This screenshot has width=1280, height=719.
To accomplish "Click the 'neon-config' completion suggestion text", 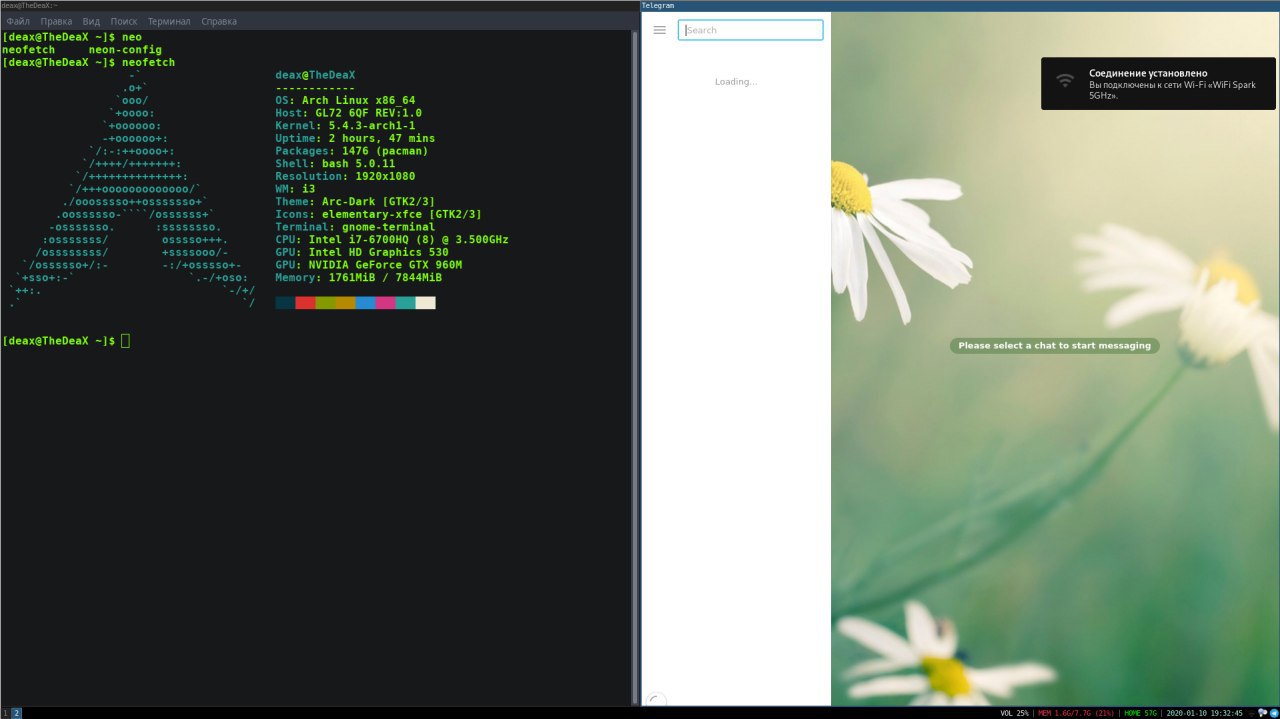I will tap(125, 49).
